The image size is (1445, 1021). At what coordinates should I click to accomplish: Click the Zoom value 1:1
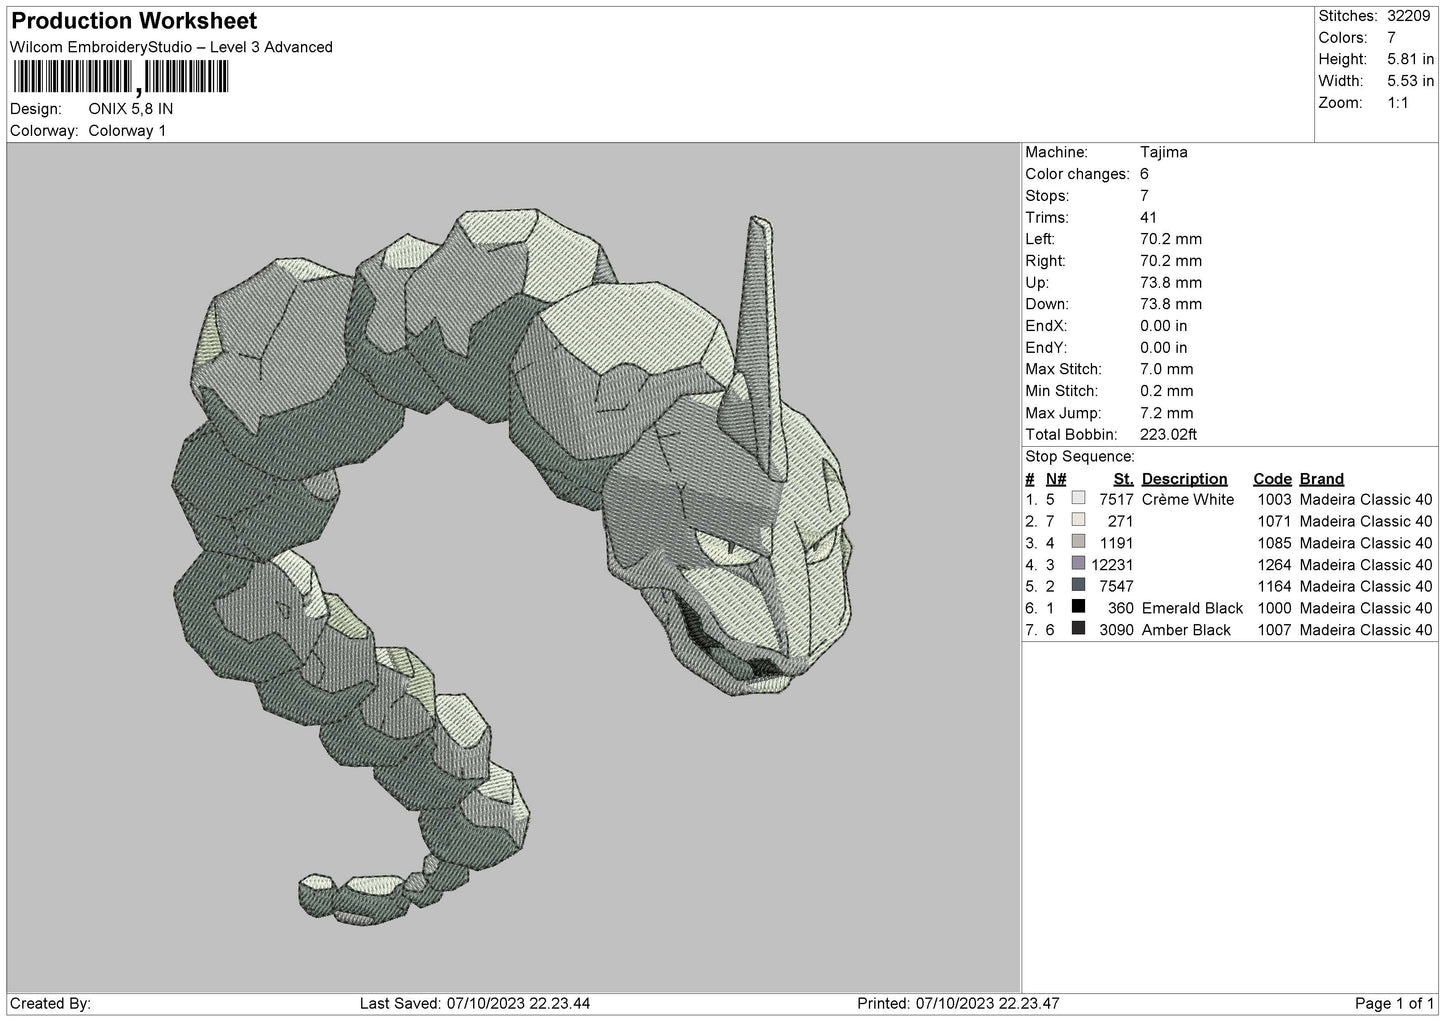coord(1398,103)
